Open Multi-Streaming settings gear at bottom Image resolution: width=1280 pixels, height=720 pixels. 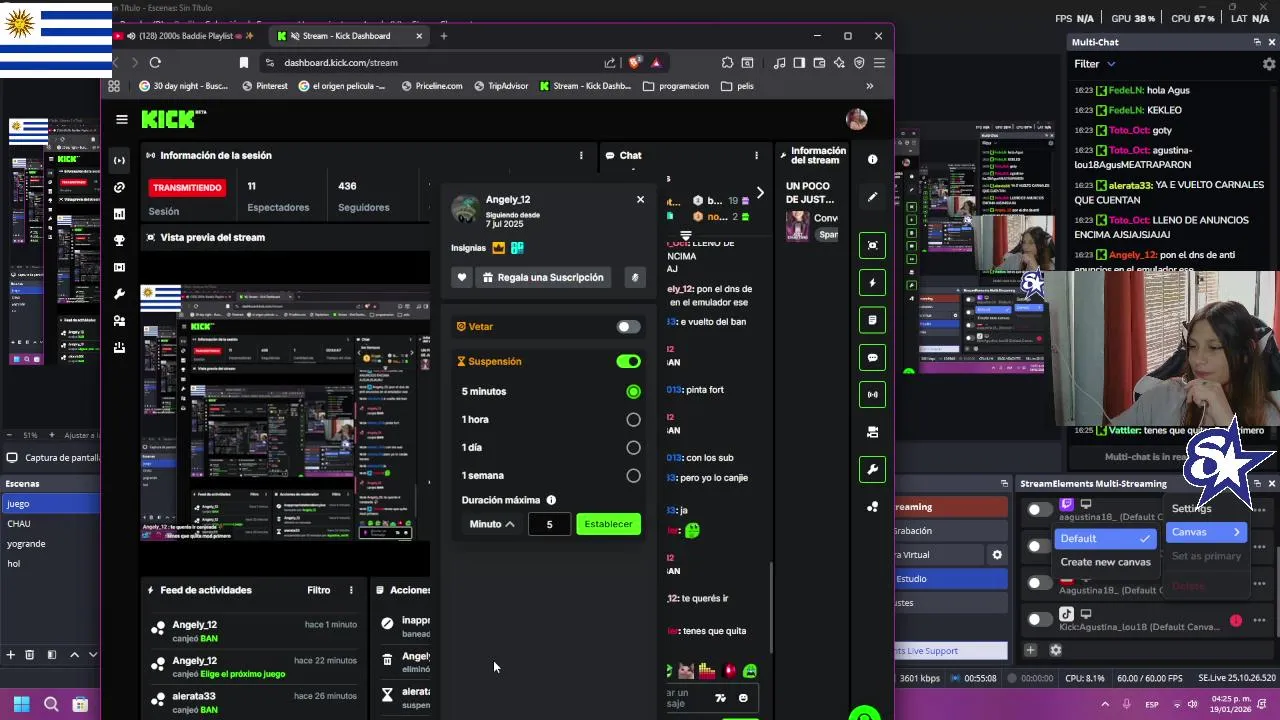(x=1055, y=650)
